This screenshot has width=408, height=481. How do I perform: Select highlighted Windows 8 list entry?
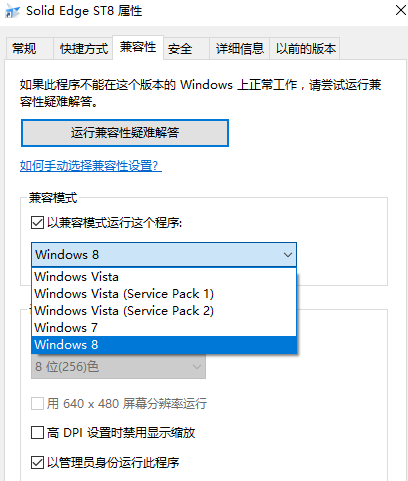[x=164, y=345]
